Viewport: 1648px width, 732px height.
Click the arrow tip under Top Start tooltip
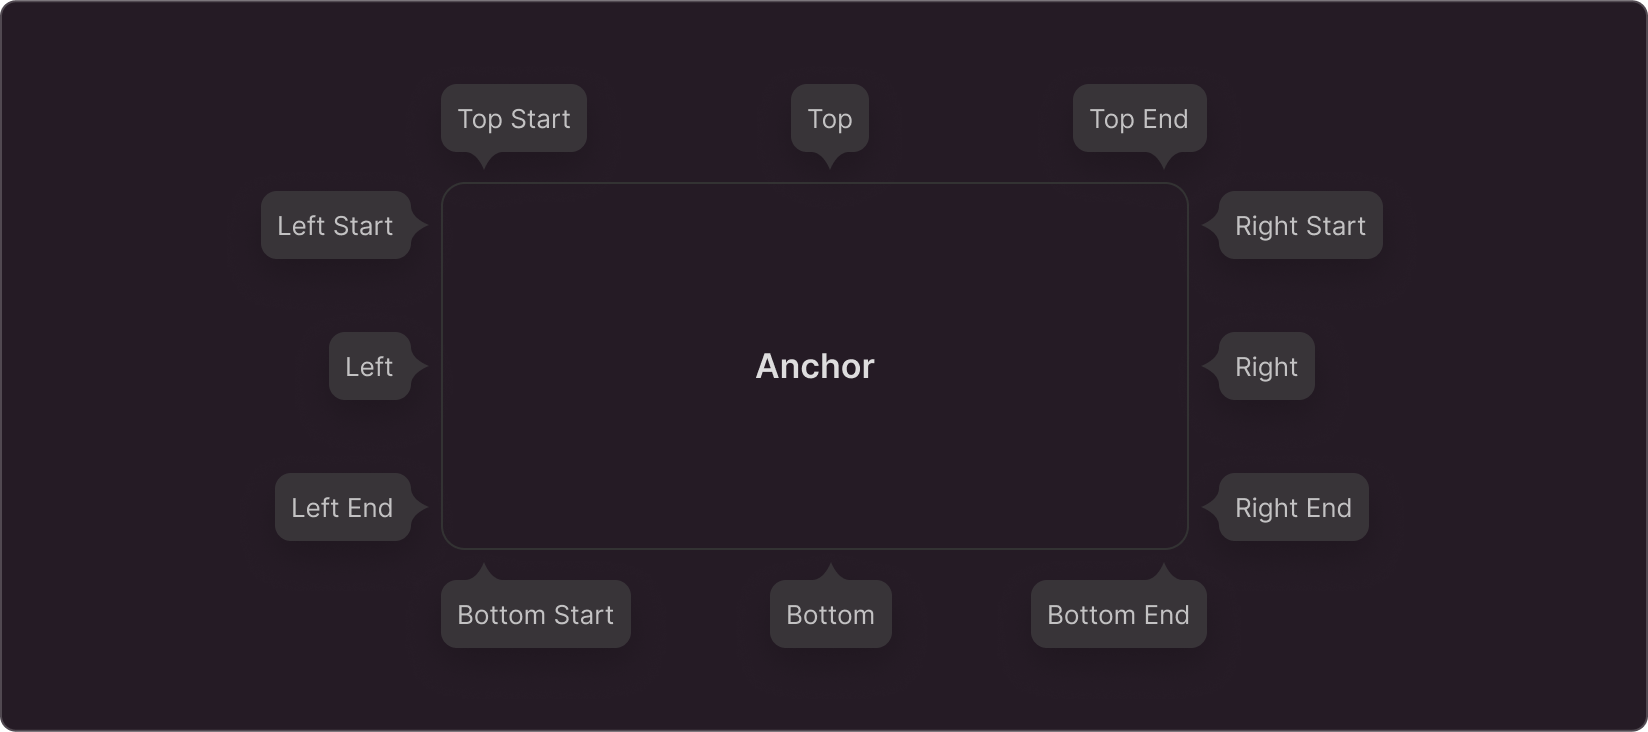tap(484, 162)
